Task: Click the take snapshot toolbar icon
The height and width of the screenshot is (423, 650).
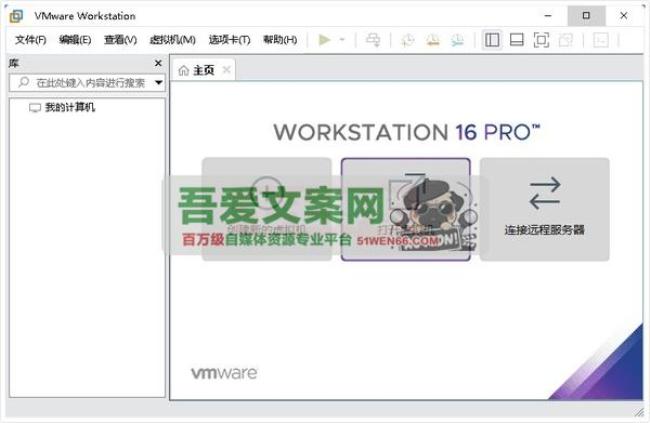Action: tap(408, 40)
